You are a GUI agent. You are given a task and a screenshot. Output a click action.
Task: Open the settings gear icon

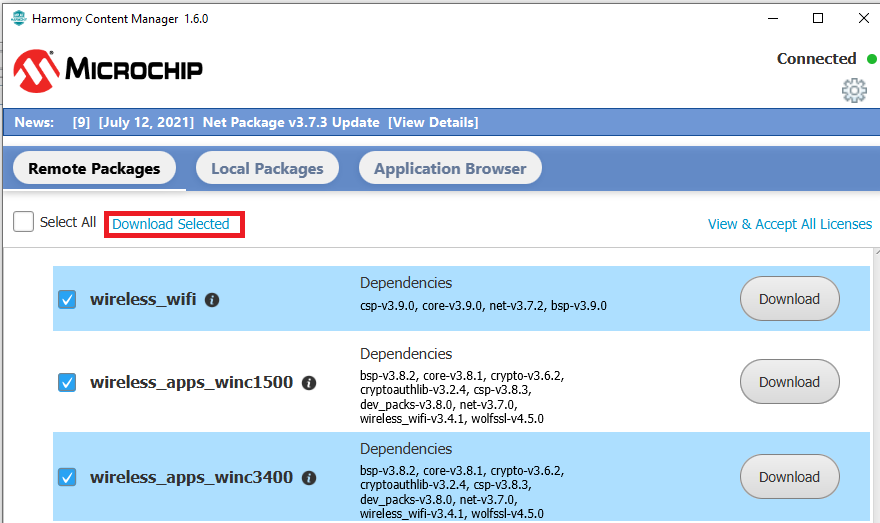click(854, 91)
